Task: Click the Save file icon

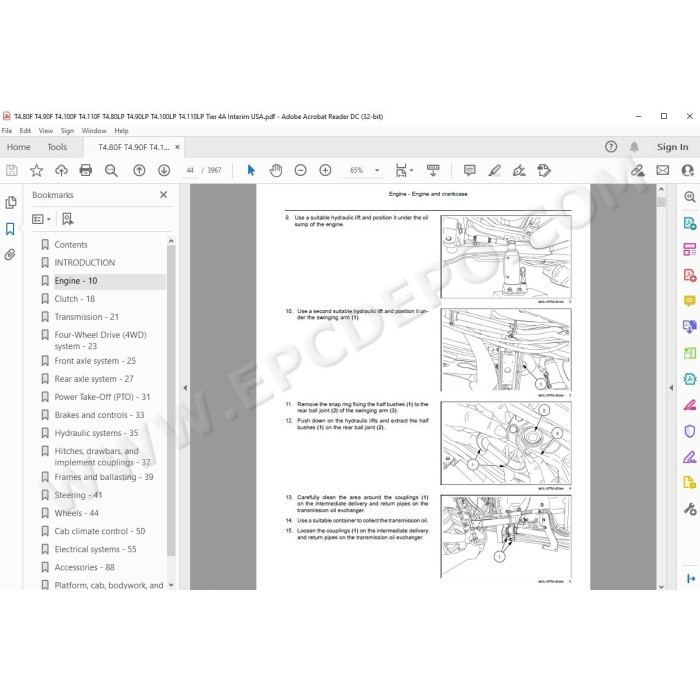Action: coord(12,170)
